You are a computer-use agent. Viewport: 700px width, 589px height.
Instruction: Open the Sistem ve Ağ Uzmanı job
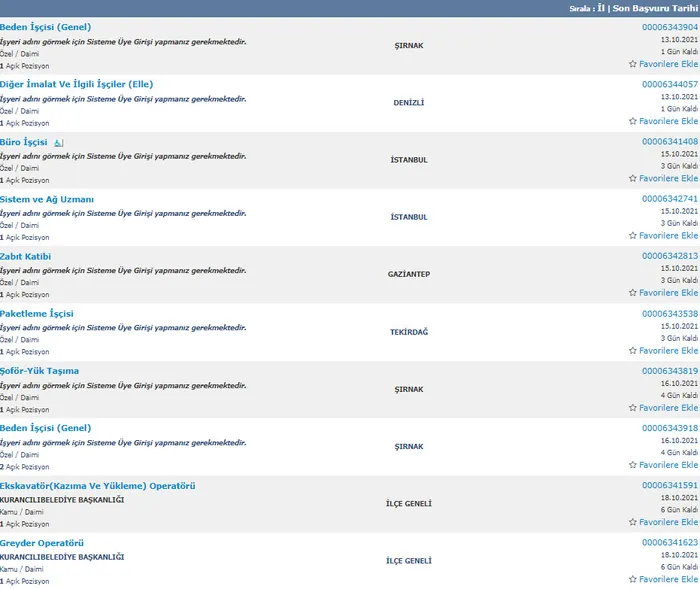click(x=47, y=199)
